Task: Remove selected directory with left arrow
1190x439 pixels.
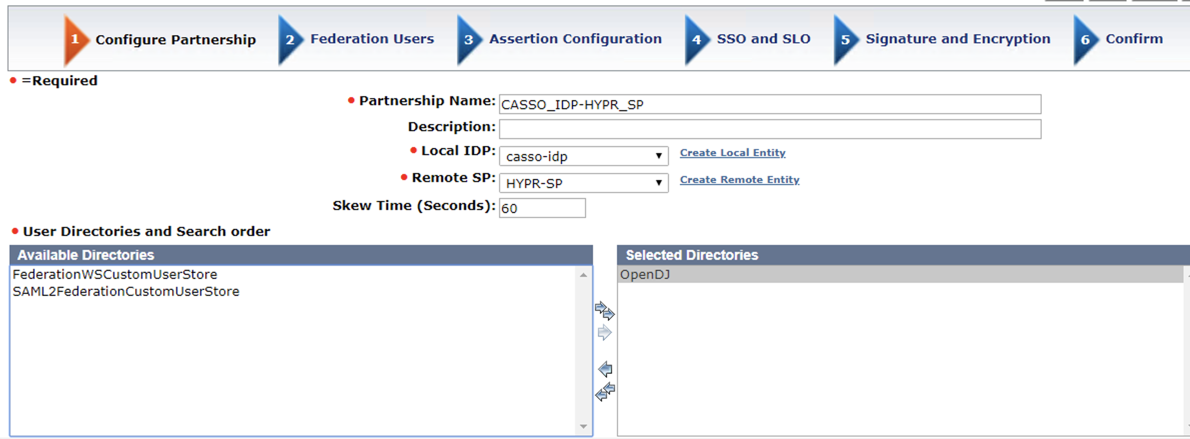Action: 605,370
